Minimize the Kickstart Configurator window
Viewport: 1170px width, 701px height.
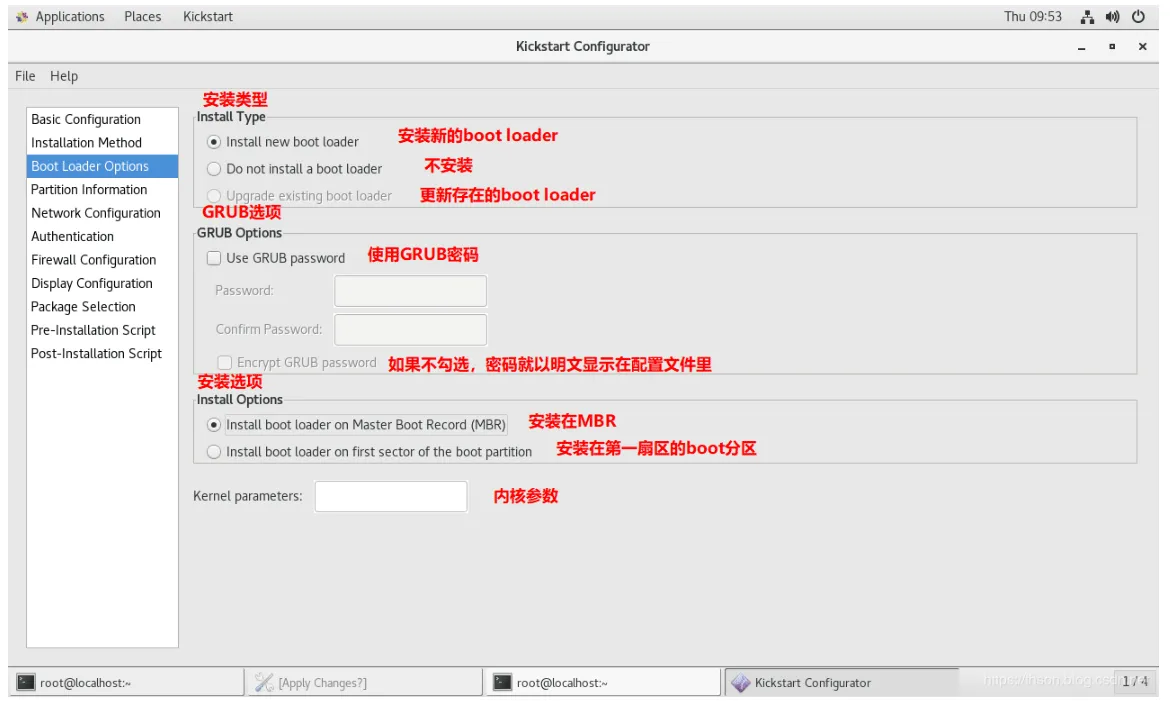(1081, 47)
